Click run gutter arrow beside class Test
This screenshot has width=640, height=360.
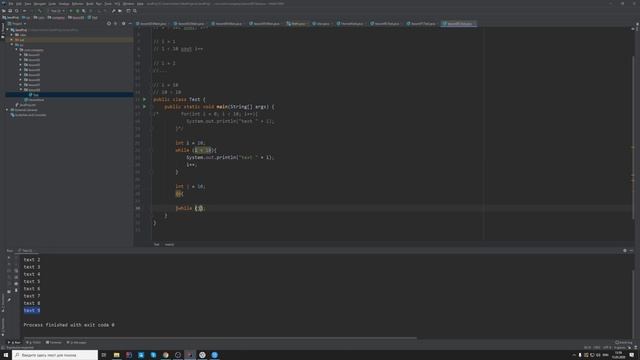tap(144, 99)
